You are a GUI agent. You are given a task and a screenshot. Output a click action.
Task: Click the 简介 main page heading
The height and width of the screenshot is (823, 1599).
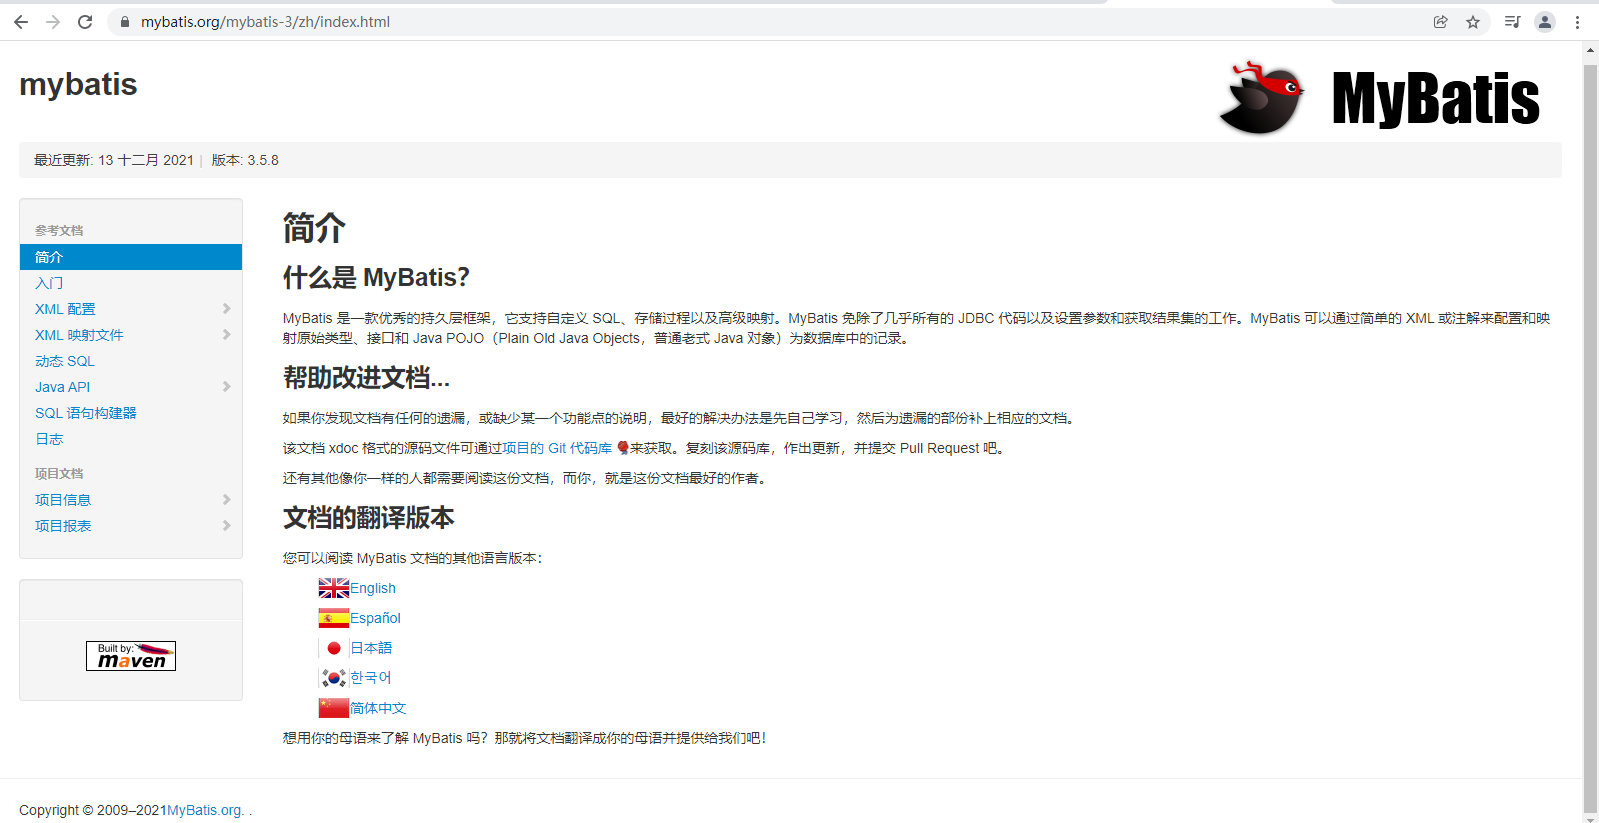[314, 228]
